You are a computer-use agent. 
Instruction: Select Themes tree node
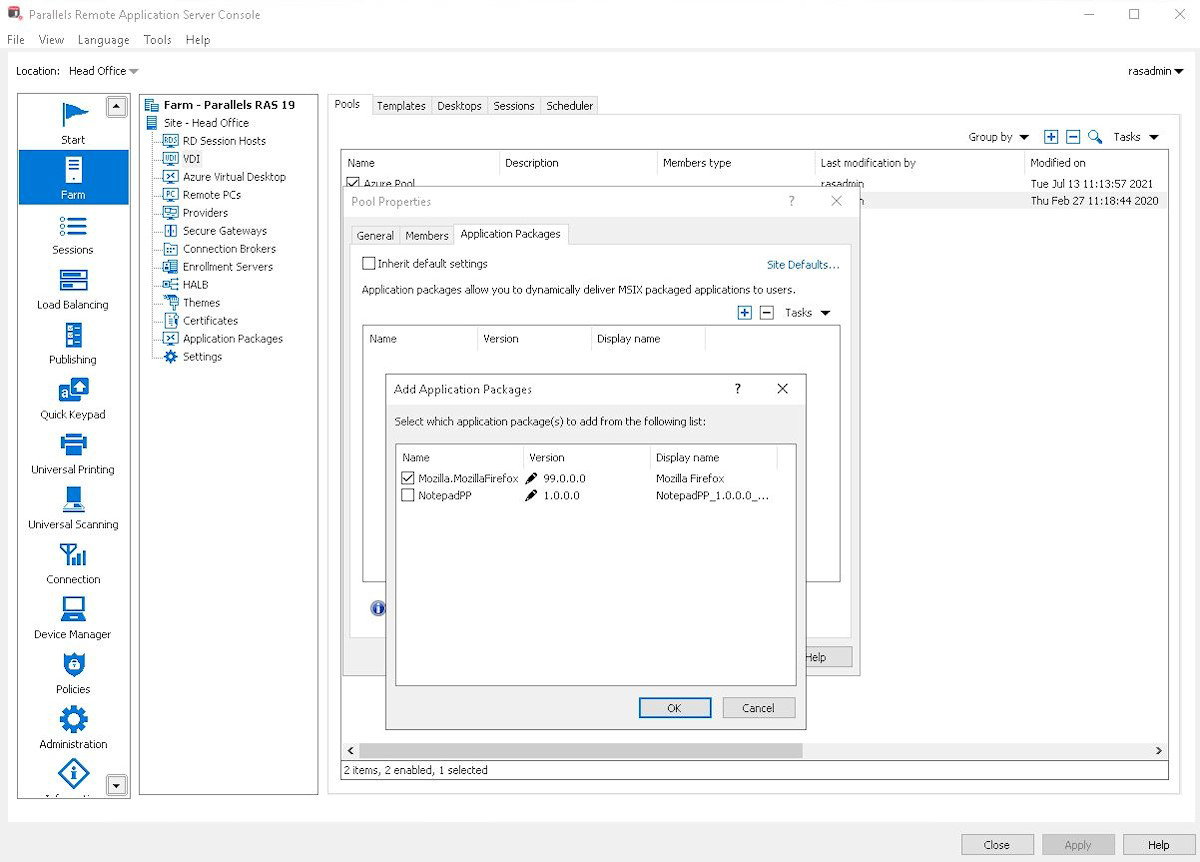tap(200, 303)
